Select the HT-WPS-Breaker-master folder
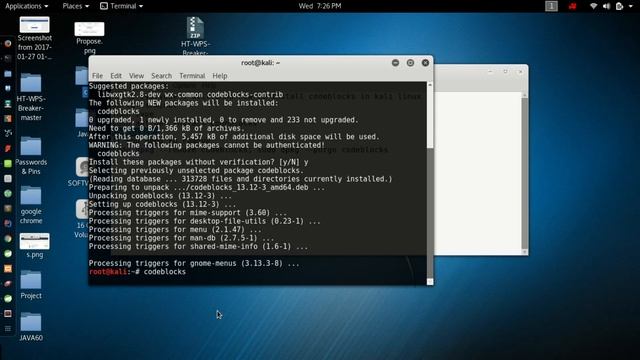The image size is (640, 360). 31,97
